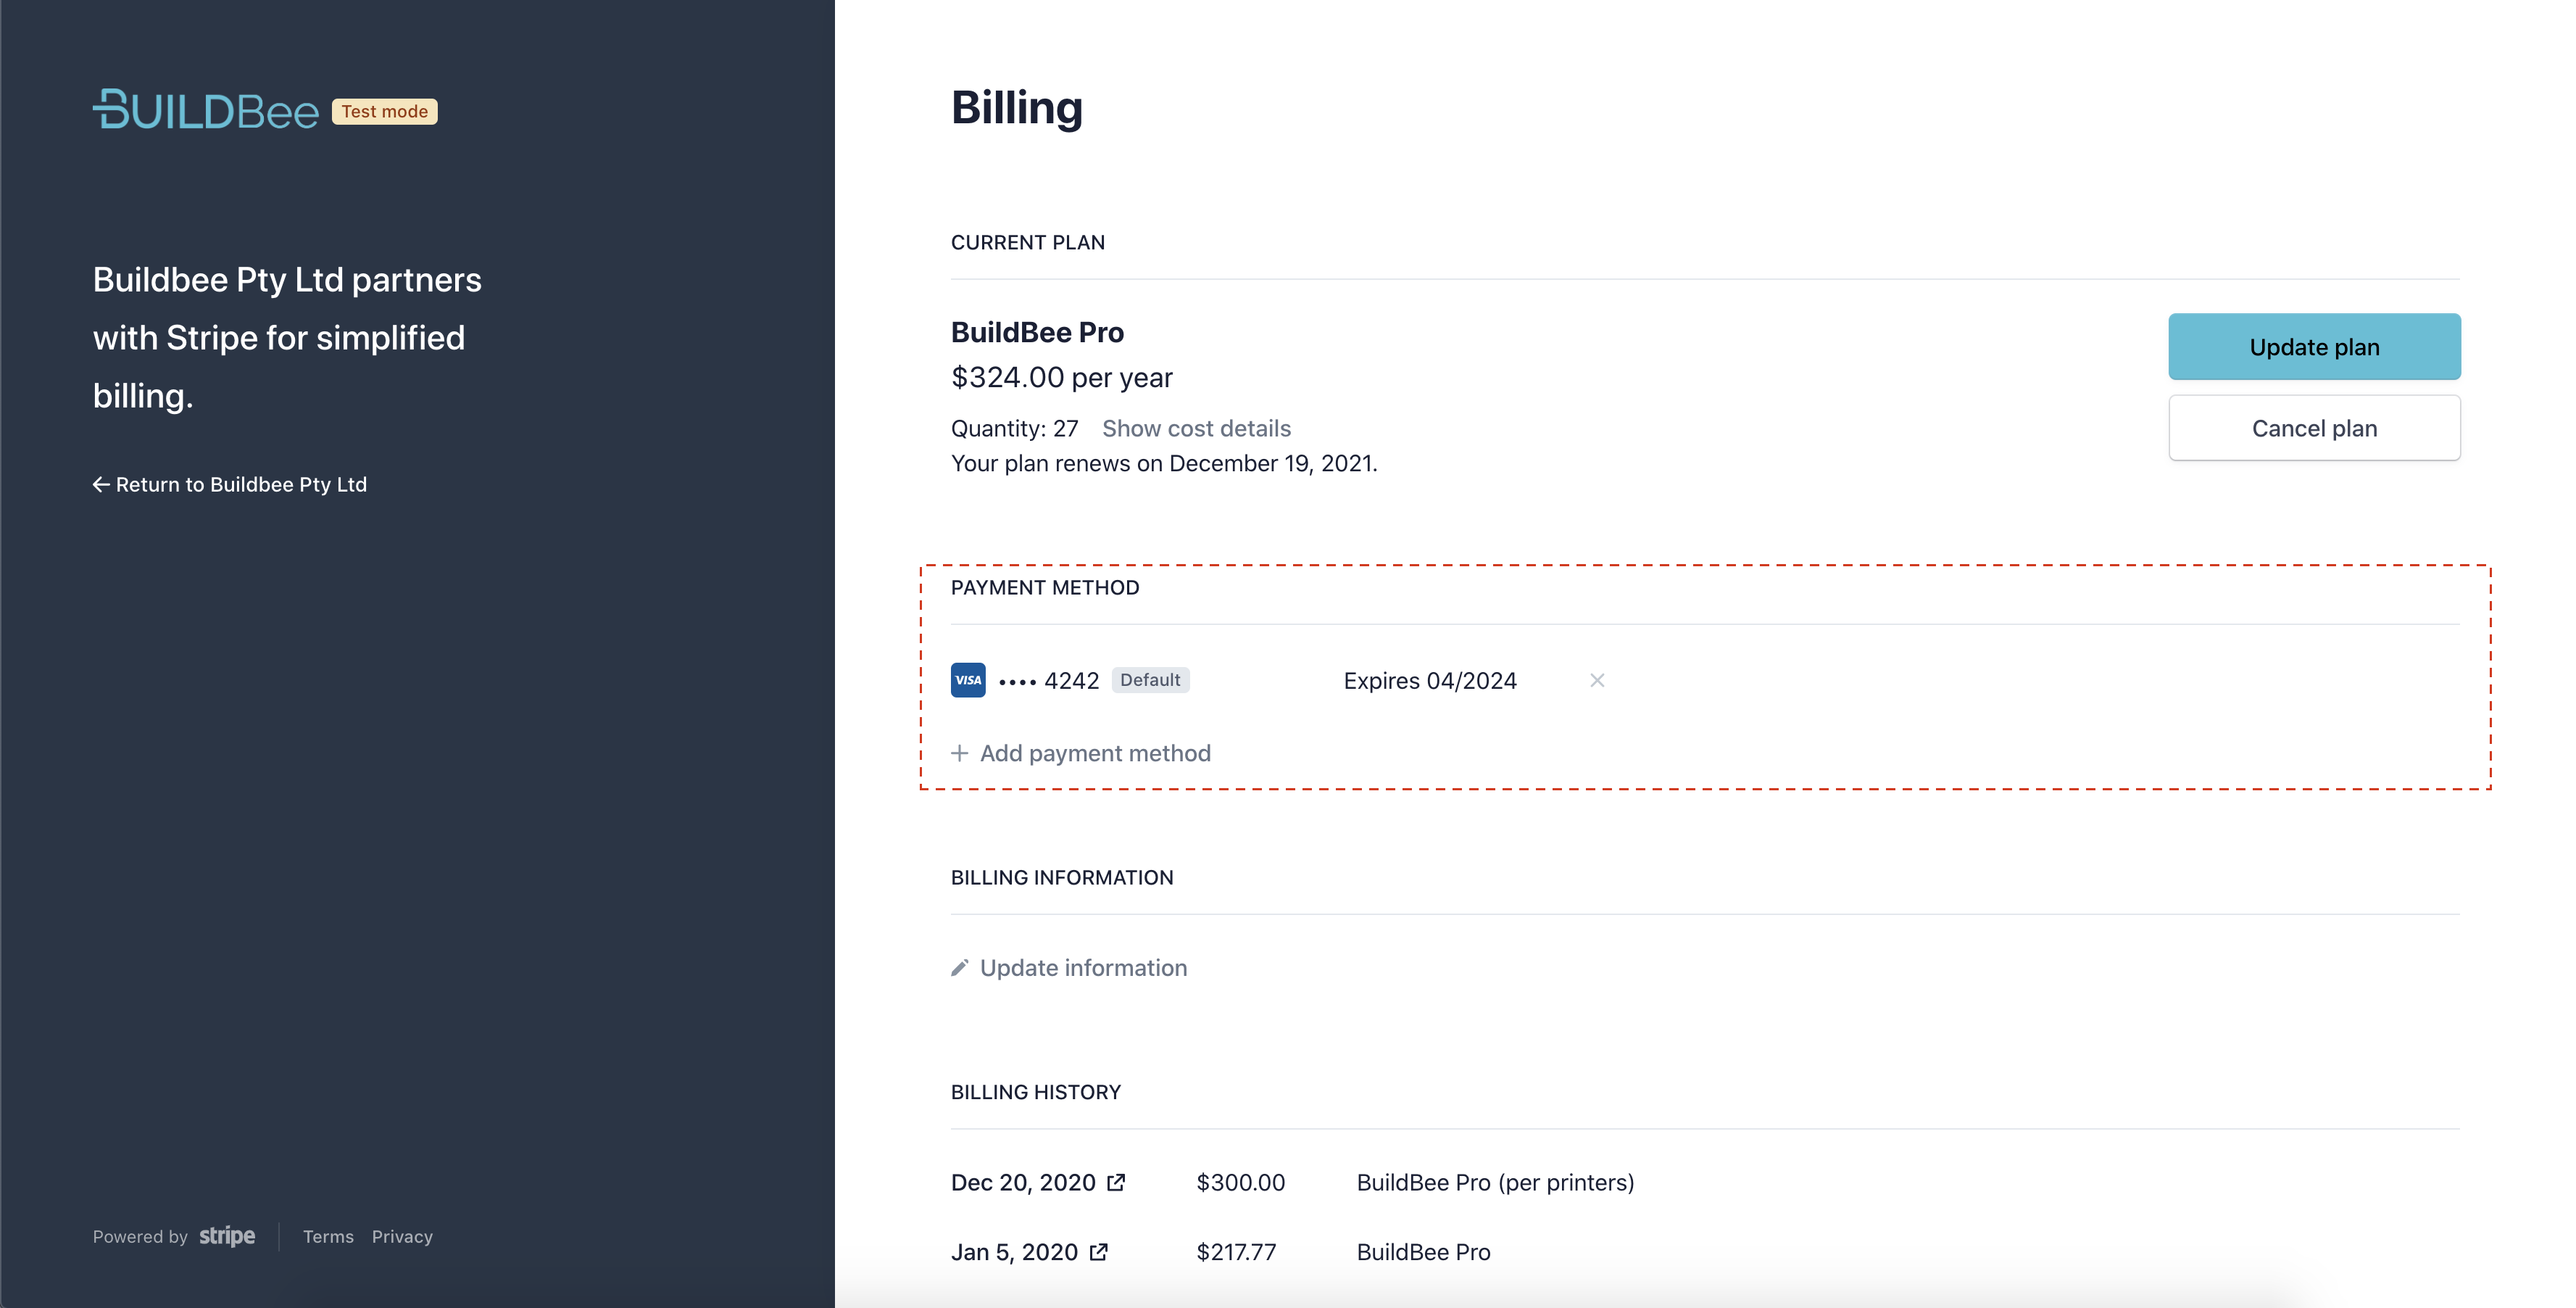Image resolution: width=2576 pixels, height=1308 pixels.
Task: Click the '•••• 4242' card number
Action: pos(1049,681)
